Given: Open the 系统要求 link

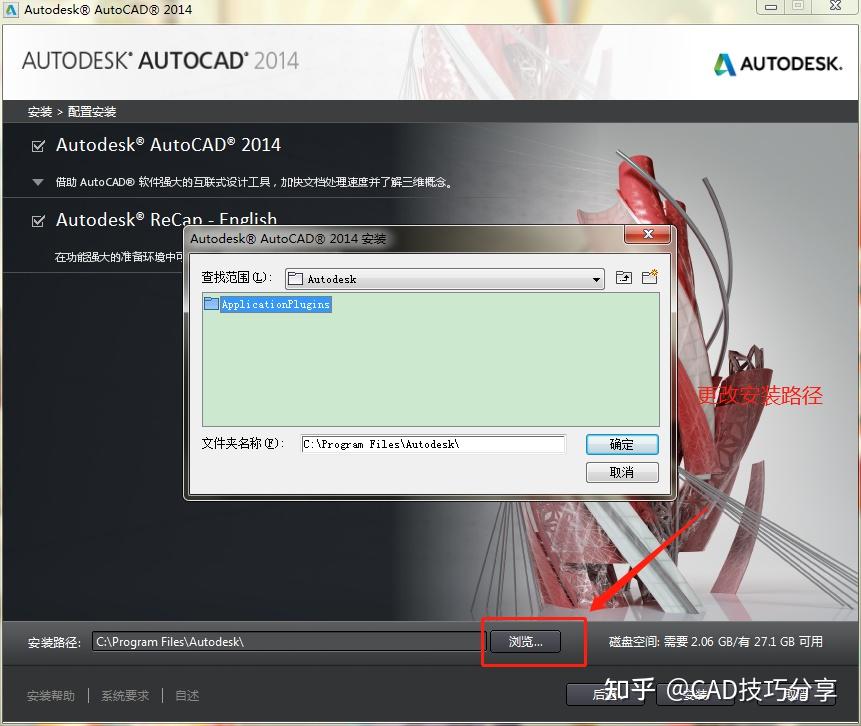Looking at the screenshot, I should (125, 696).
